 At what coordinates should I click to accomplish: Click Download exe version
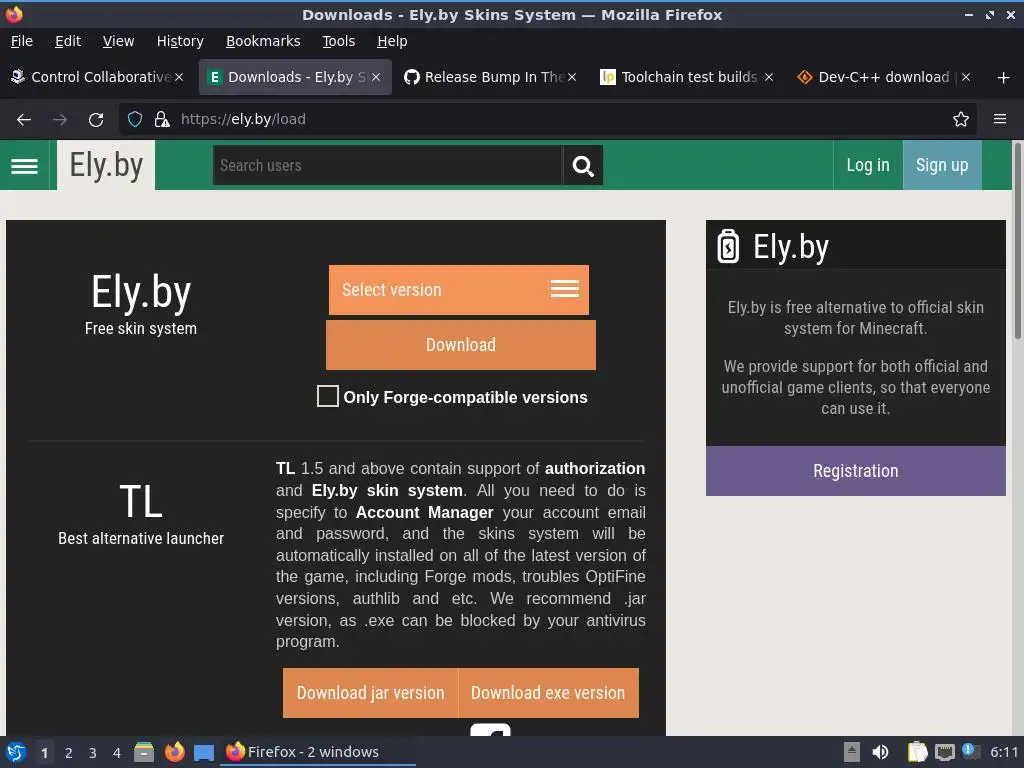tap(548, 693)
